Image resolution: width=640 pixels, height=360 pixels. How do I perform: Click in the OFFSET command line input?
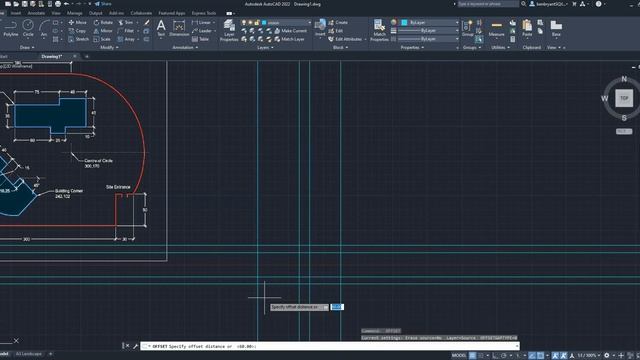[330, 346]
